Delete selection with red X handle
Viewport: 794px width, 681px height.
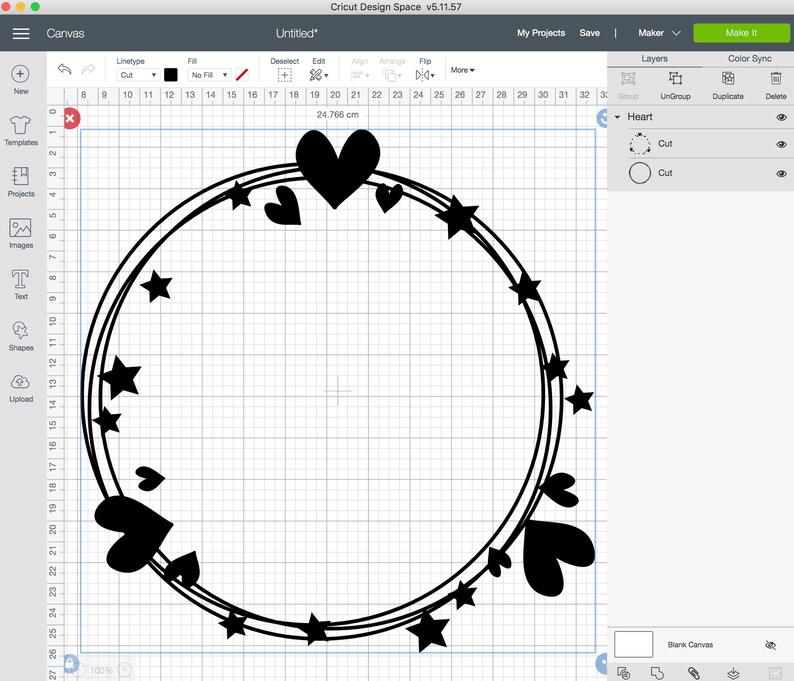[71, 118]
